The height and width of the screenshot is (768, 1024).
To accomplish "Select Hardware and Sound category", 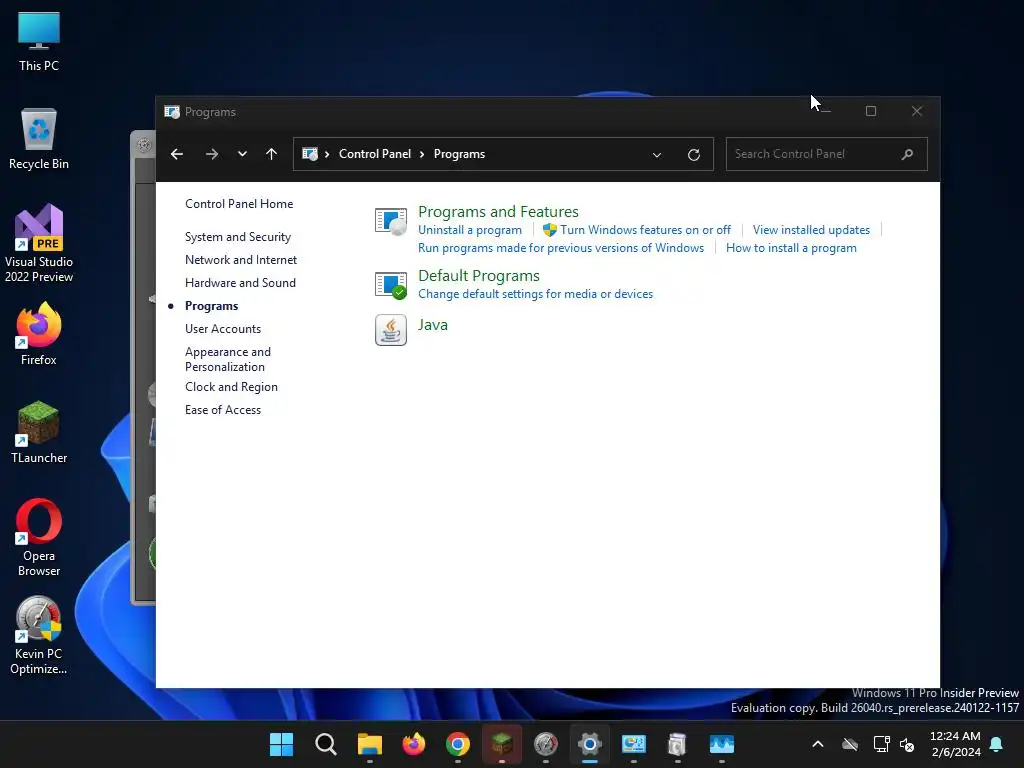I will coord(240,283).
